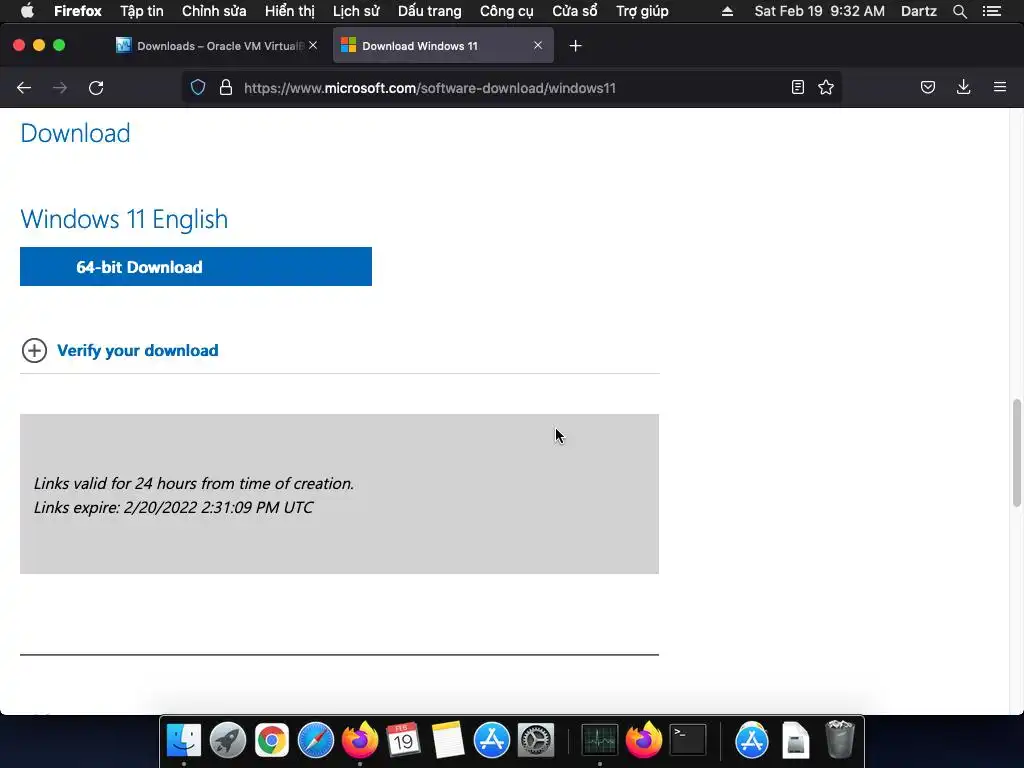1024x768 pixels.
Task: Open Terminal from the Dock
Action: coord(688,741)
